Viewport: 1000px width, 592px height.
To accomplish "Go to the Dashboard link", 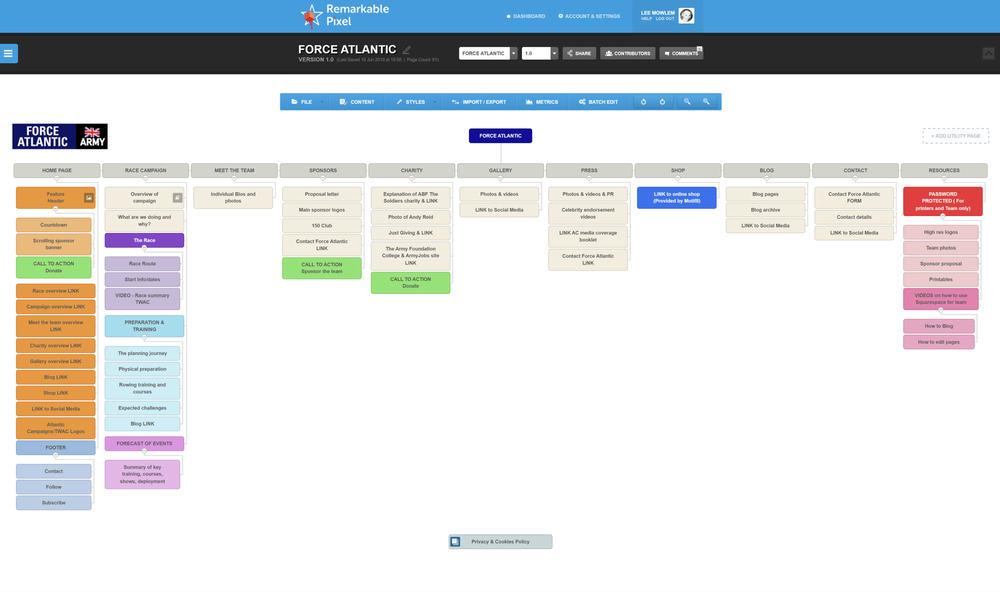I will click(526, 16).
